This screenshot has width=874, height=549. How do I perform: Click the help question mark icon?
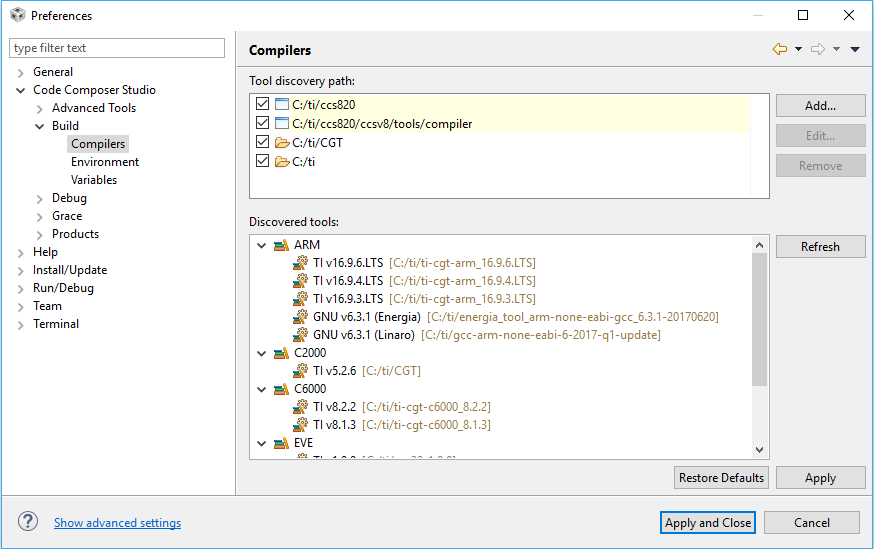tap(28, 522)
